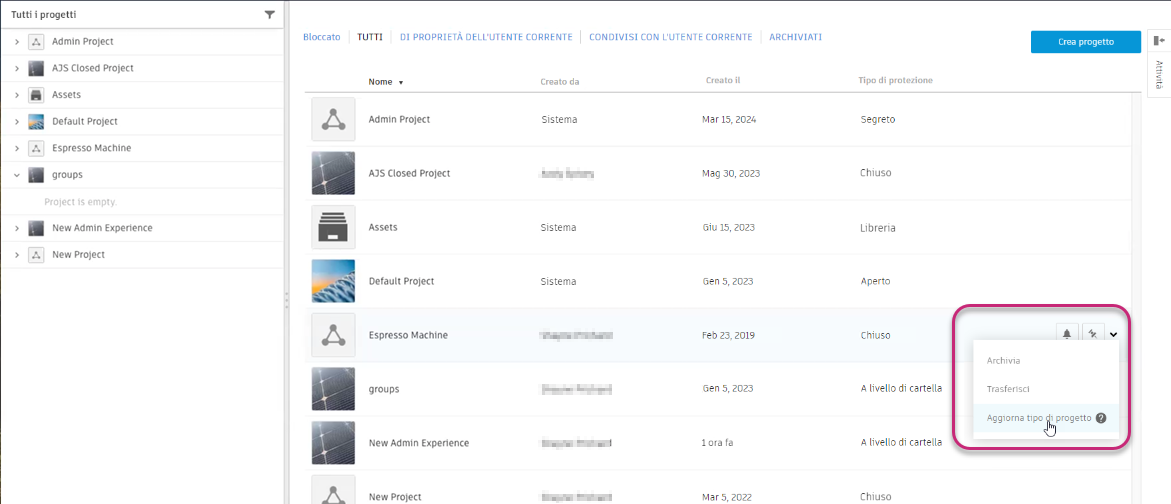Click the Aperto protection type cell
Screen dimensions: 1171x504
pos(875,281)
